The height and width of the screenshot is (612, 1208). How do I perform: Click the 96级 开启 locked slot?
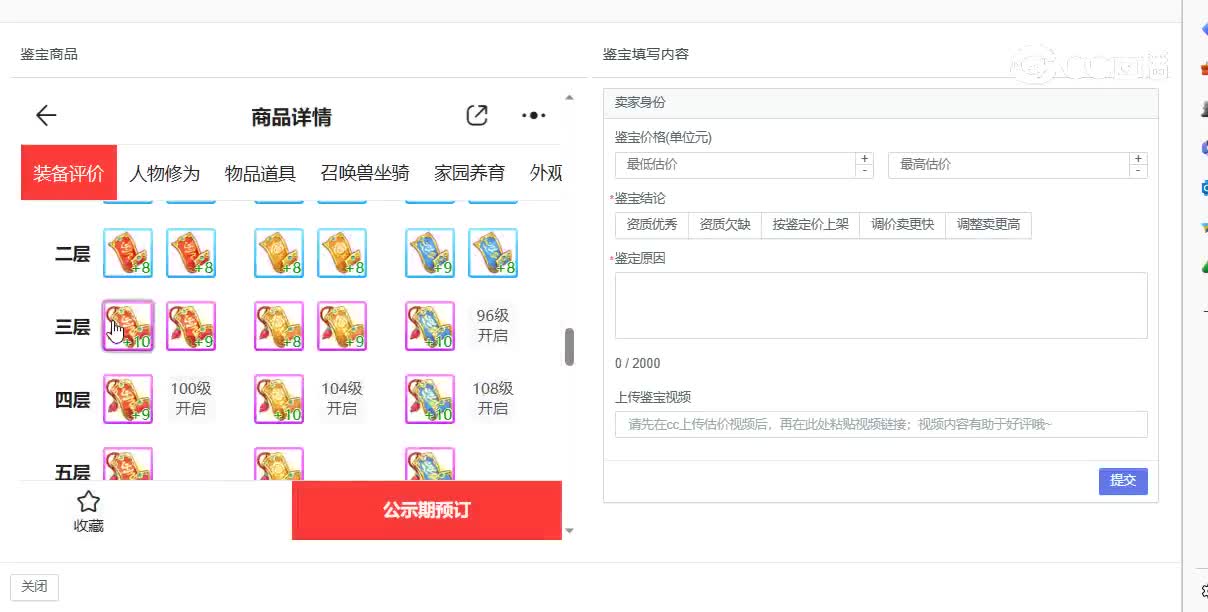pos(493,326)
